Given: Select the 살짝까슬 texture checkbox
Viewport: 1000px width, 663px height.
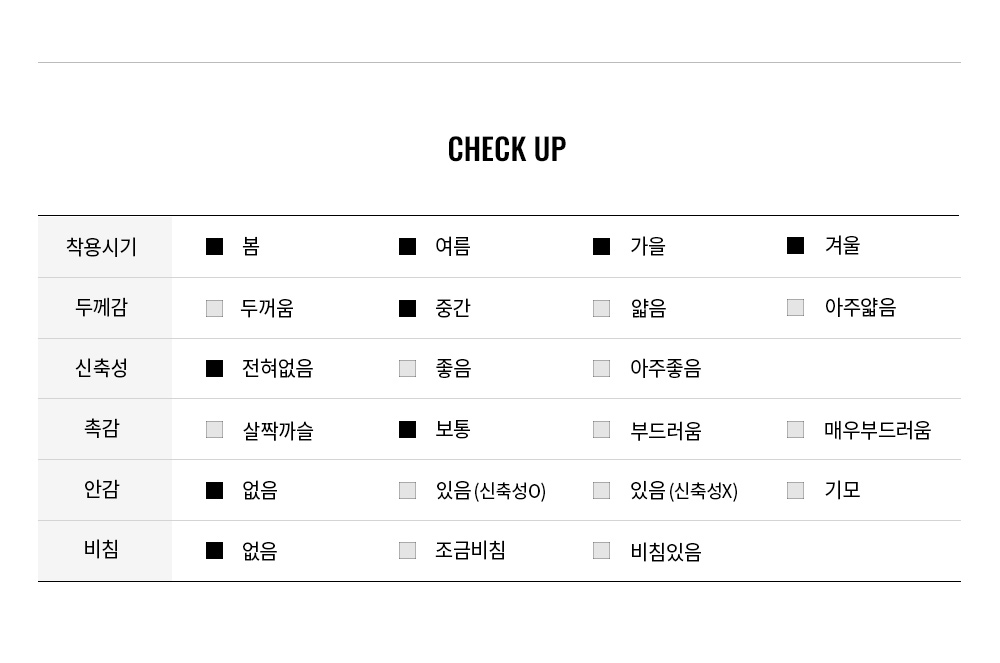Looking at the screenshot, I should click(214, 430).
